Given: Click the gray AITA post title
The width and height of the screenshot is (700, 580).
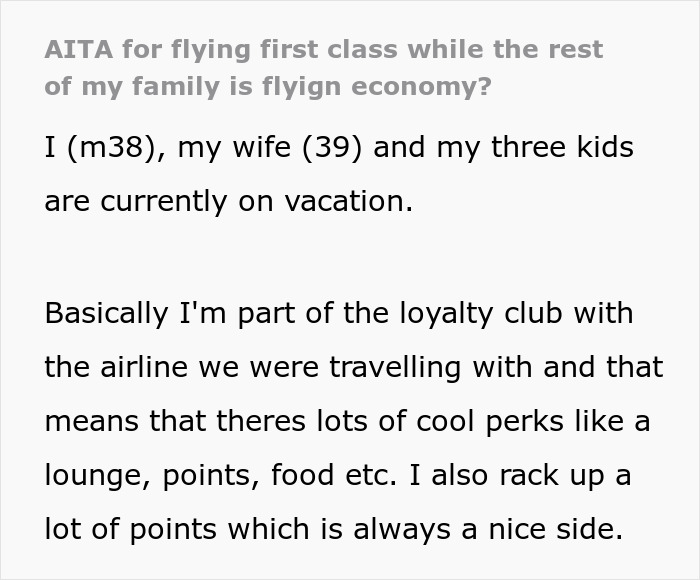Looking at the screenshot, I should coord(323,67).
